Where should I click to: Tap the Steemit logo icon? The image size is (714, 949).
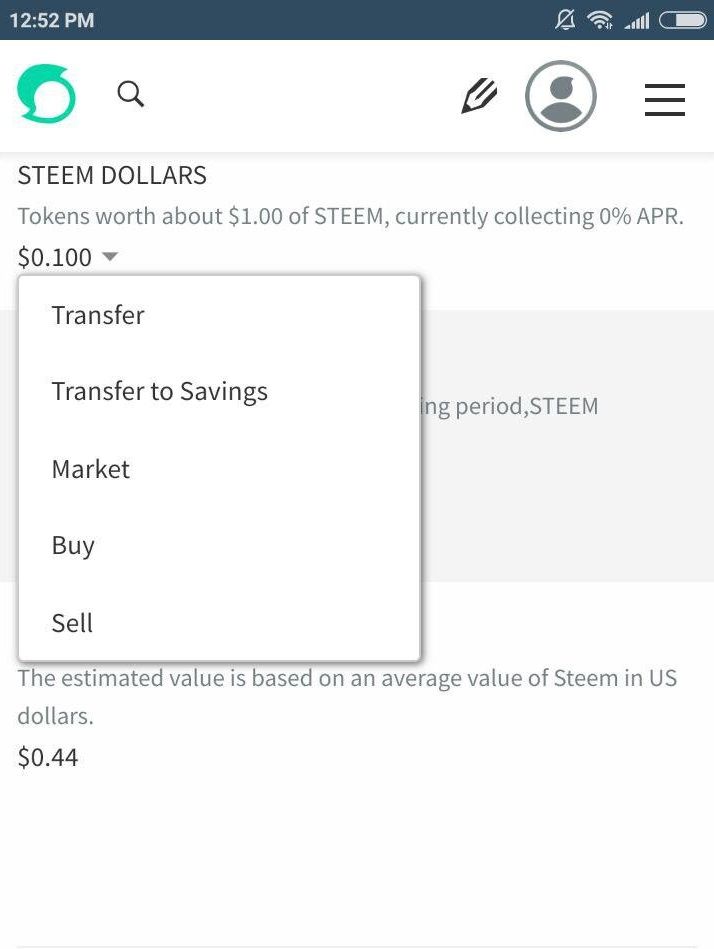pos(46,95)
